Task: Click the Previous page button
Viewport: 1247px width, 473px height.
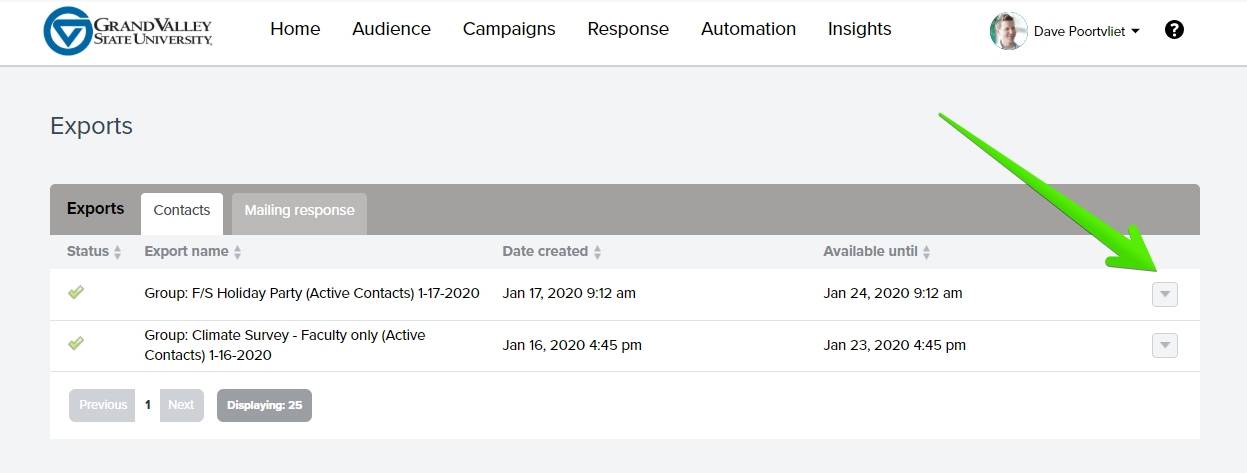Action: pyautogui.click(x=103, y=405)
